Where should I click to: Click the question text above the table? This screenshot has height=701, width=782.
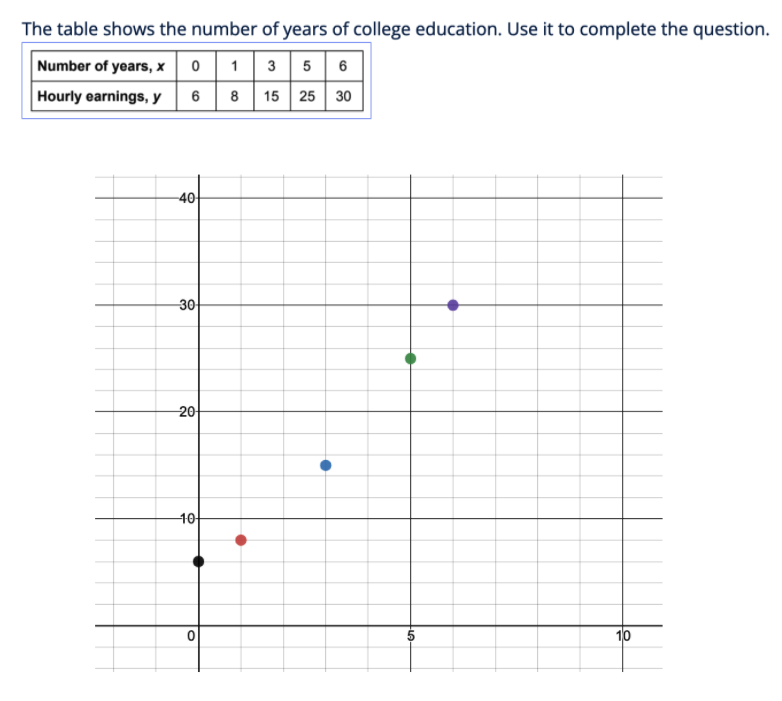click(395, 28)
